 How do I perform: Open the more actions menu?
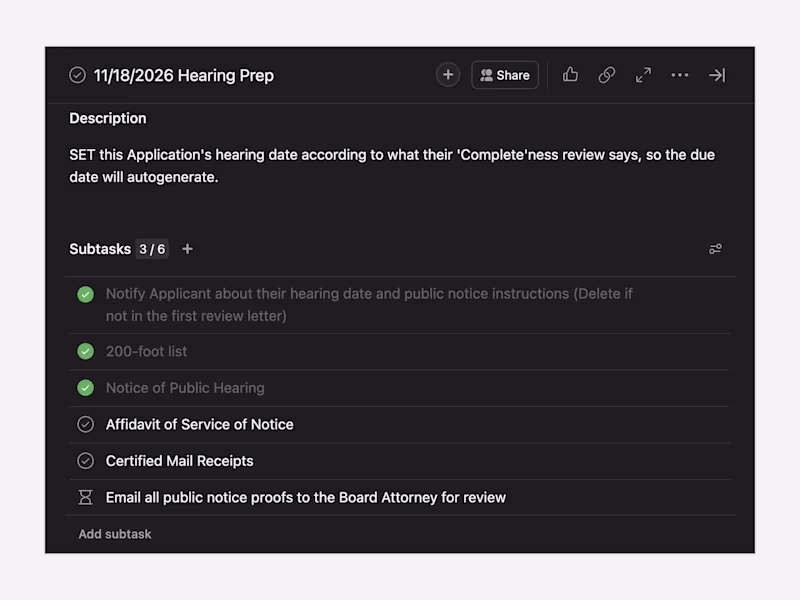coord(680,75)
